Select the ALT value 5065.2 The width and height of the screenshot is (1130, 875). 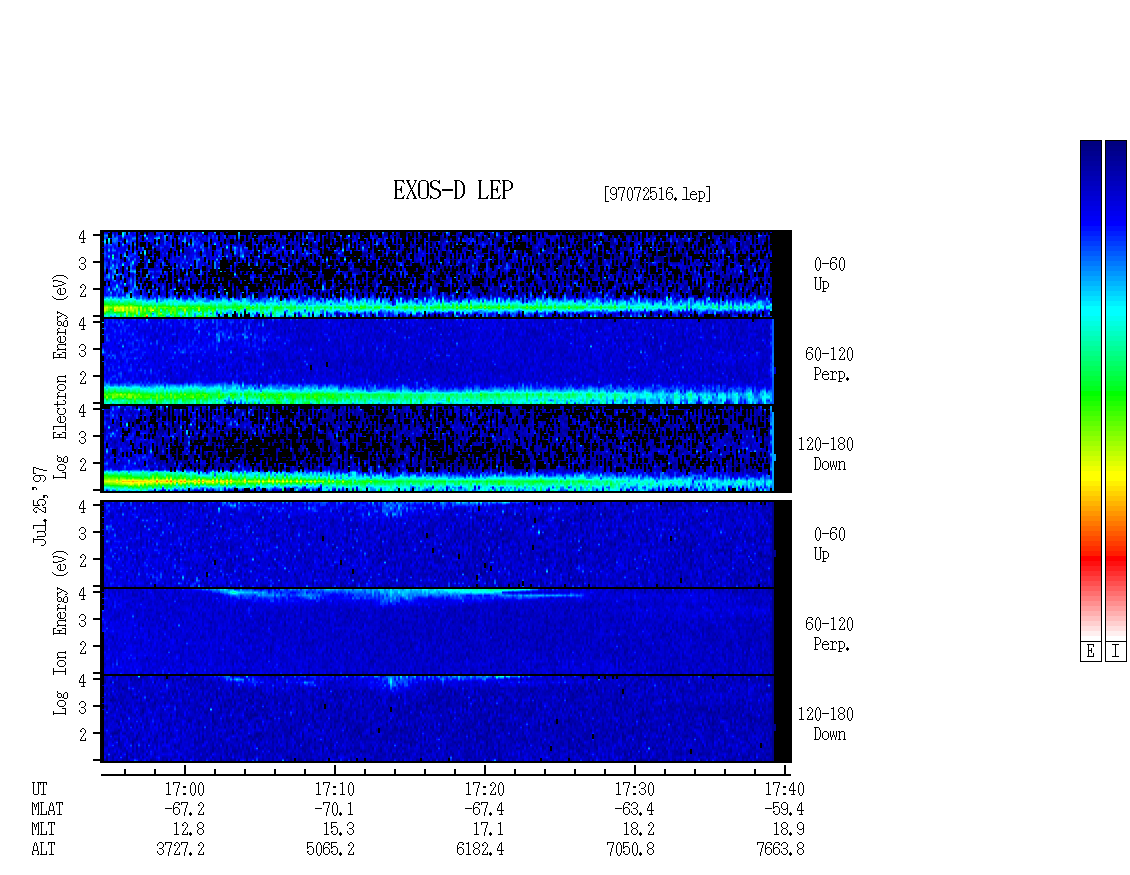(330, 849)
